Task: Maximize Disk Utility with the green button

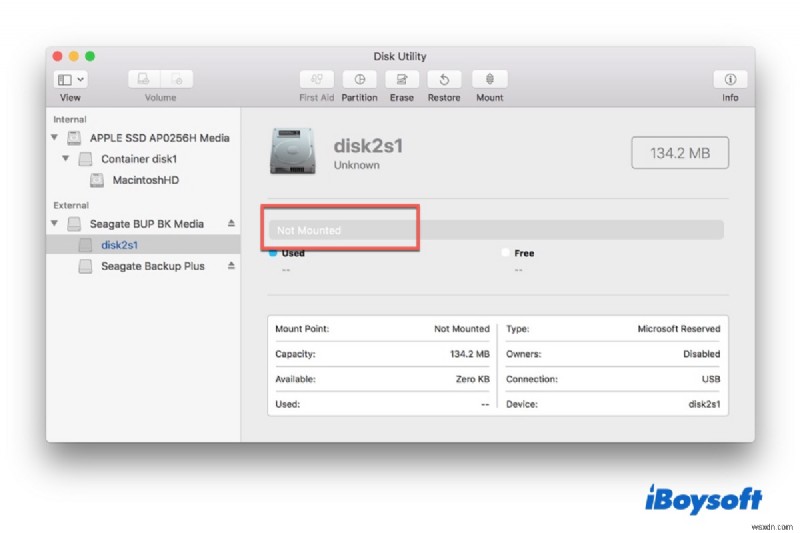Action: point(90,56)
